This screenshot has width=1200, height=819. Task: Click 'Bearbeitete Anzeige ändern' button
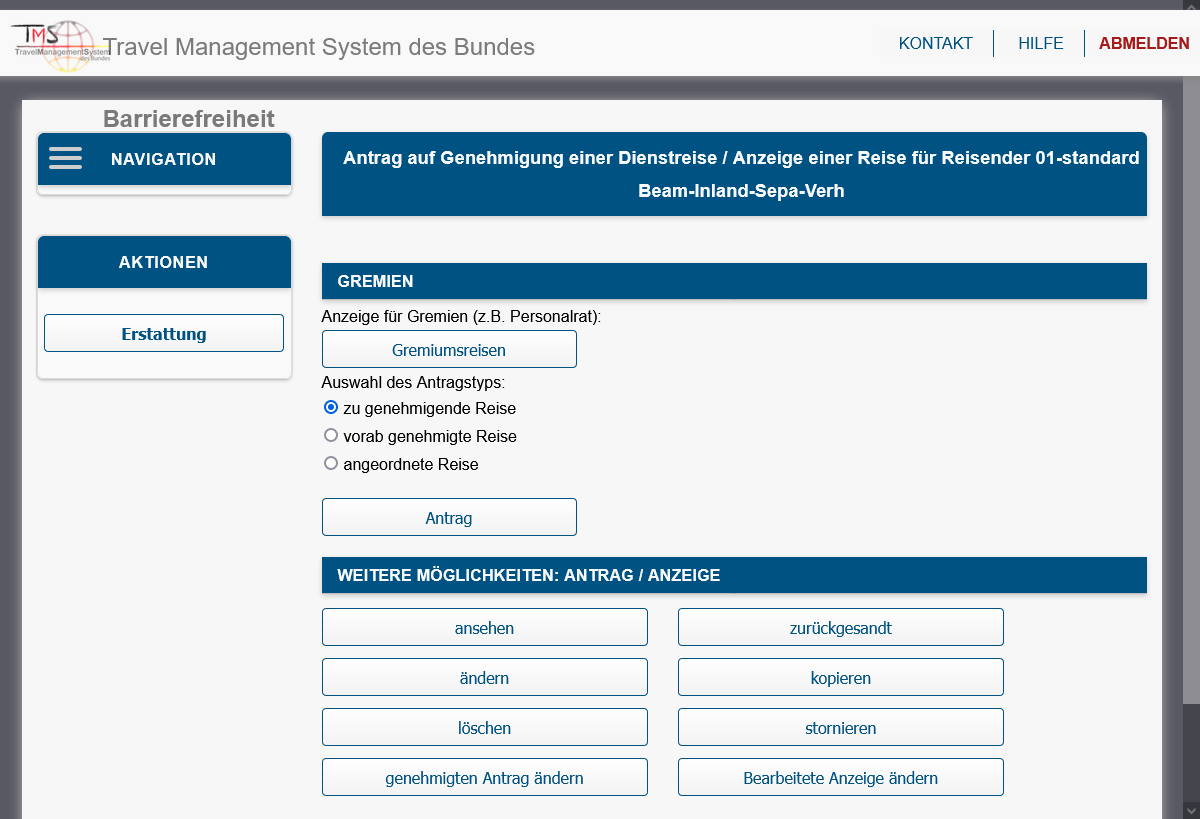click(x=841, y=777)
